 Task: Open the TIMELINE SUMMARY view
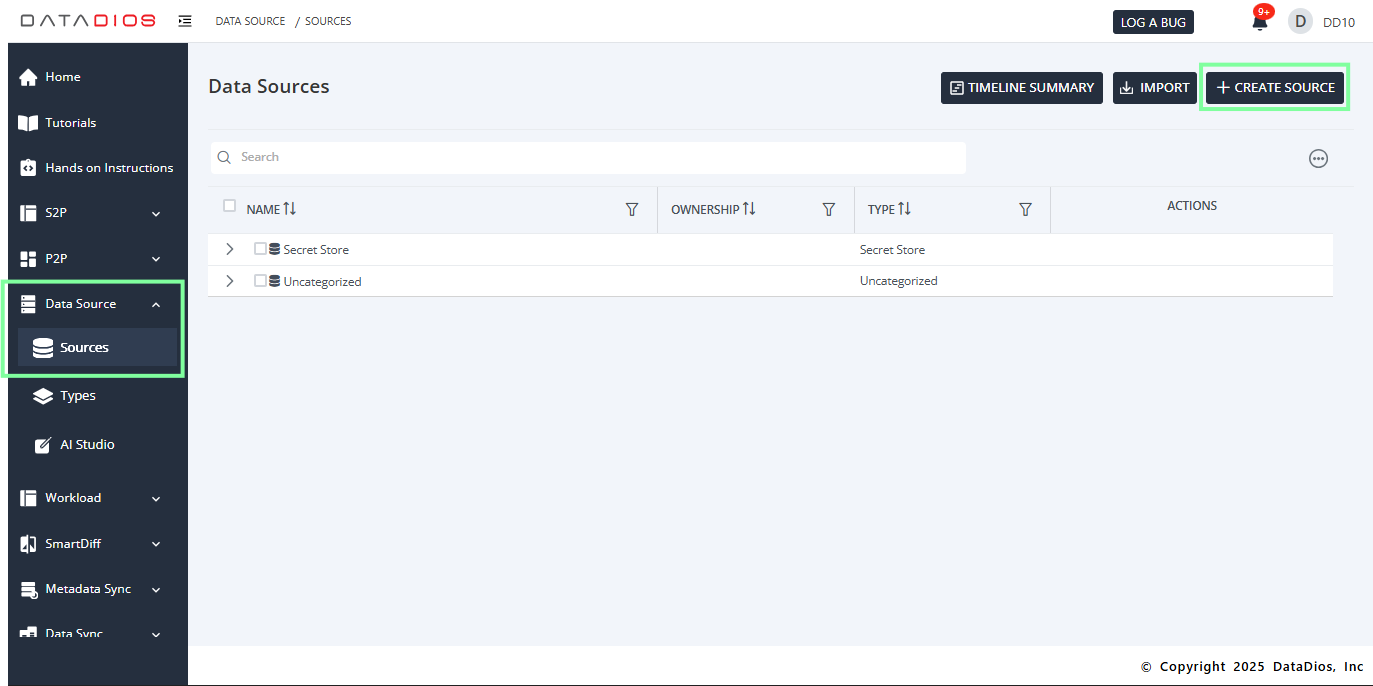click(x=1021, y=87)
